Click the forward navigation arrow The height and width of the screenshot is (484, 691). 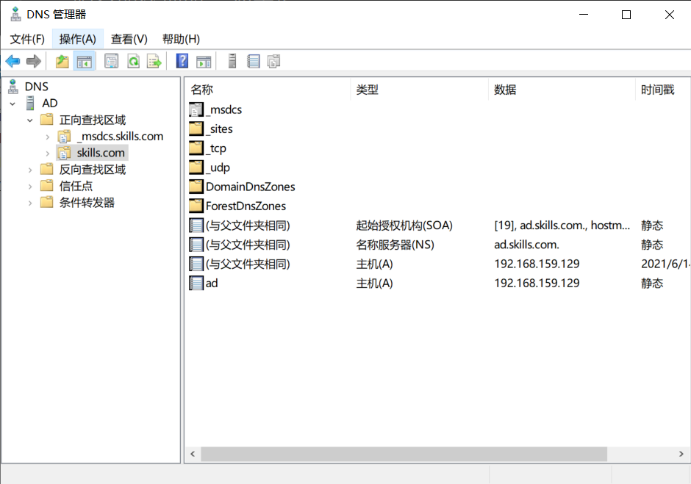[33, 61]
